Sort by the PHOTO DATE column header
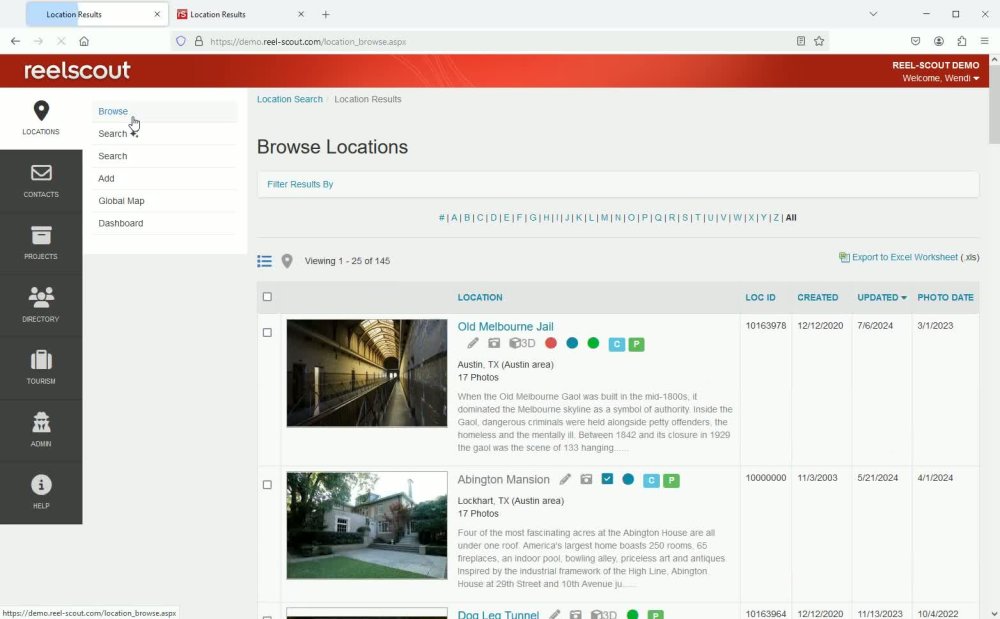This screenshot has height=619, width=1000. click(x=945, y=297)
